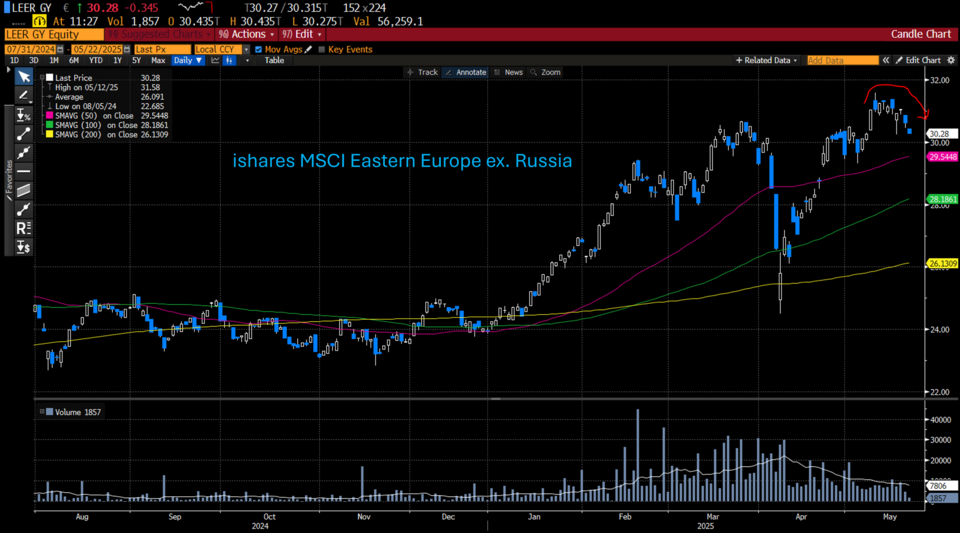The image size is (960, 533).
Task: Click the magenta SMAVG (50) swatch
Action: [50, 116]
